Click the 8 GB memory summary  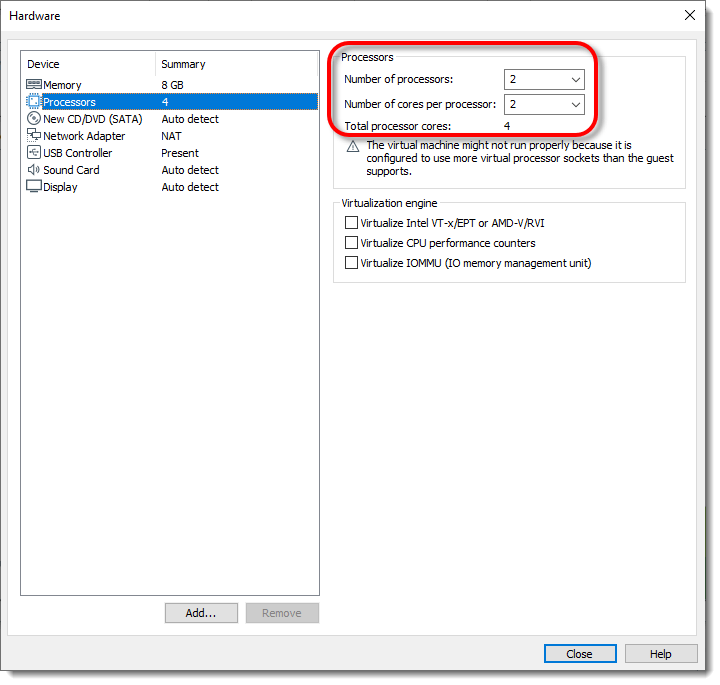click(x=172, y=85)
